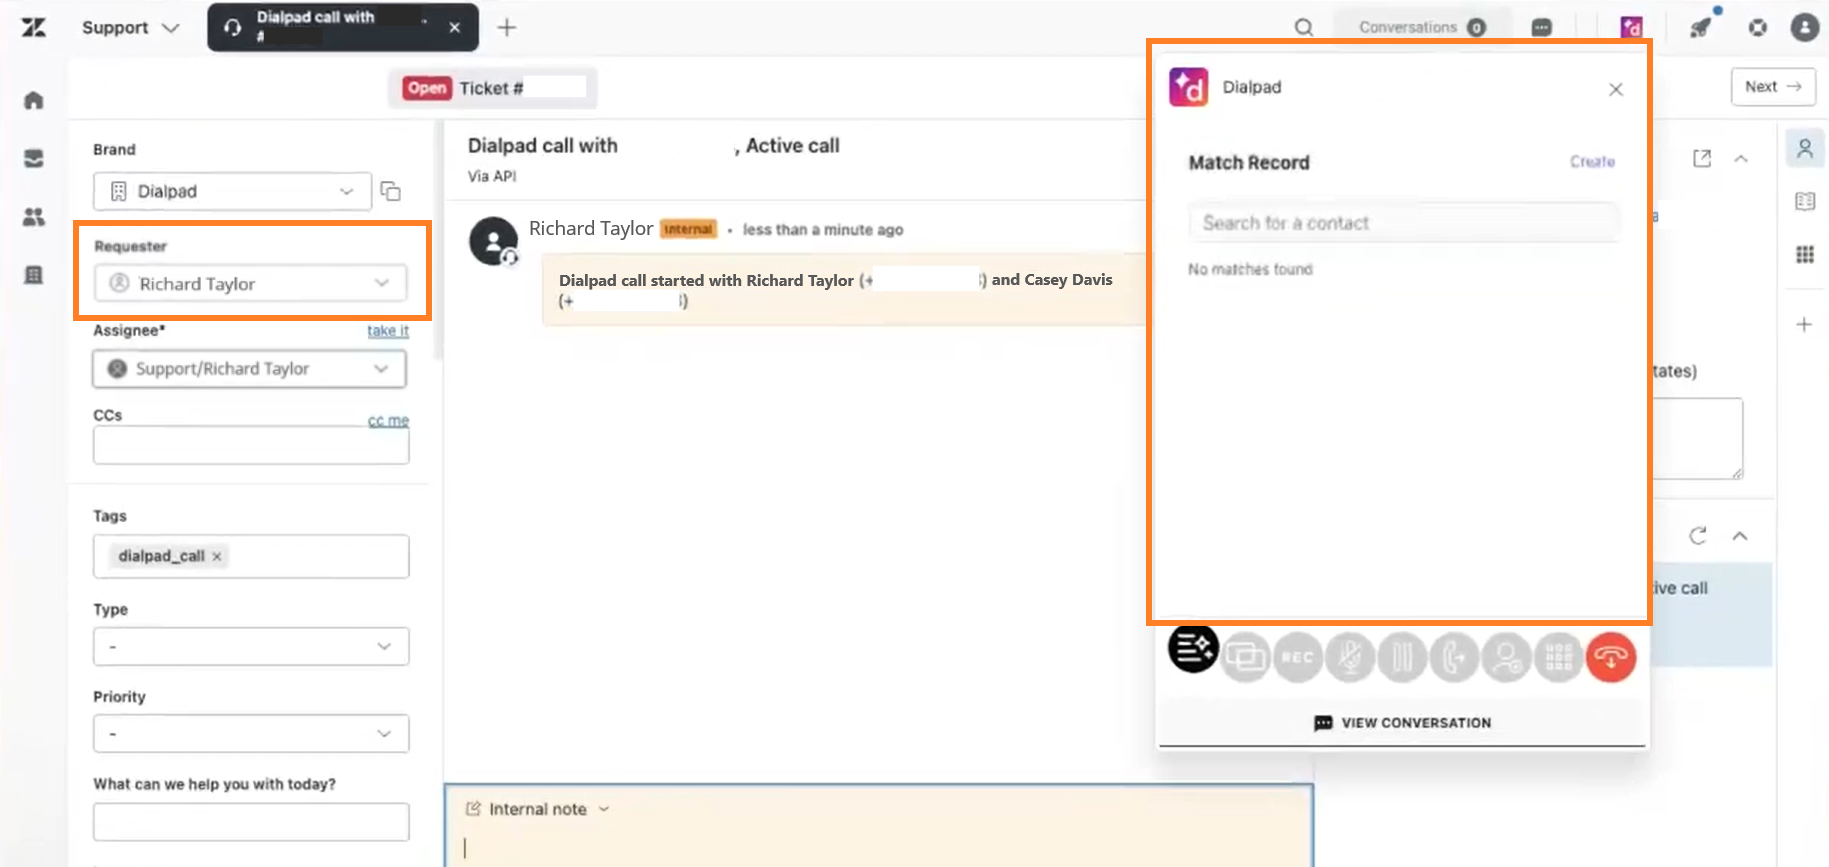Screen dimensions: 1829x867
Task: Click the What can we help you field
Action: point(251,821)
